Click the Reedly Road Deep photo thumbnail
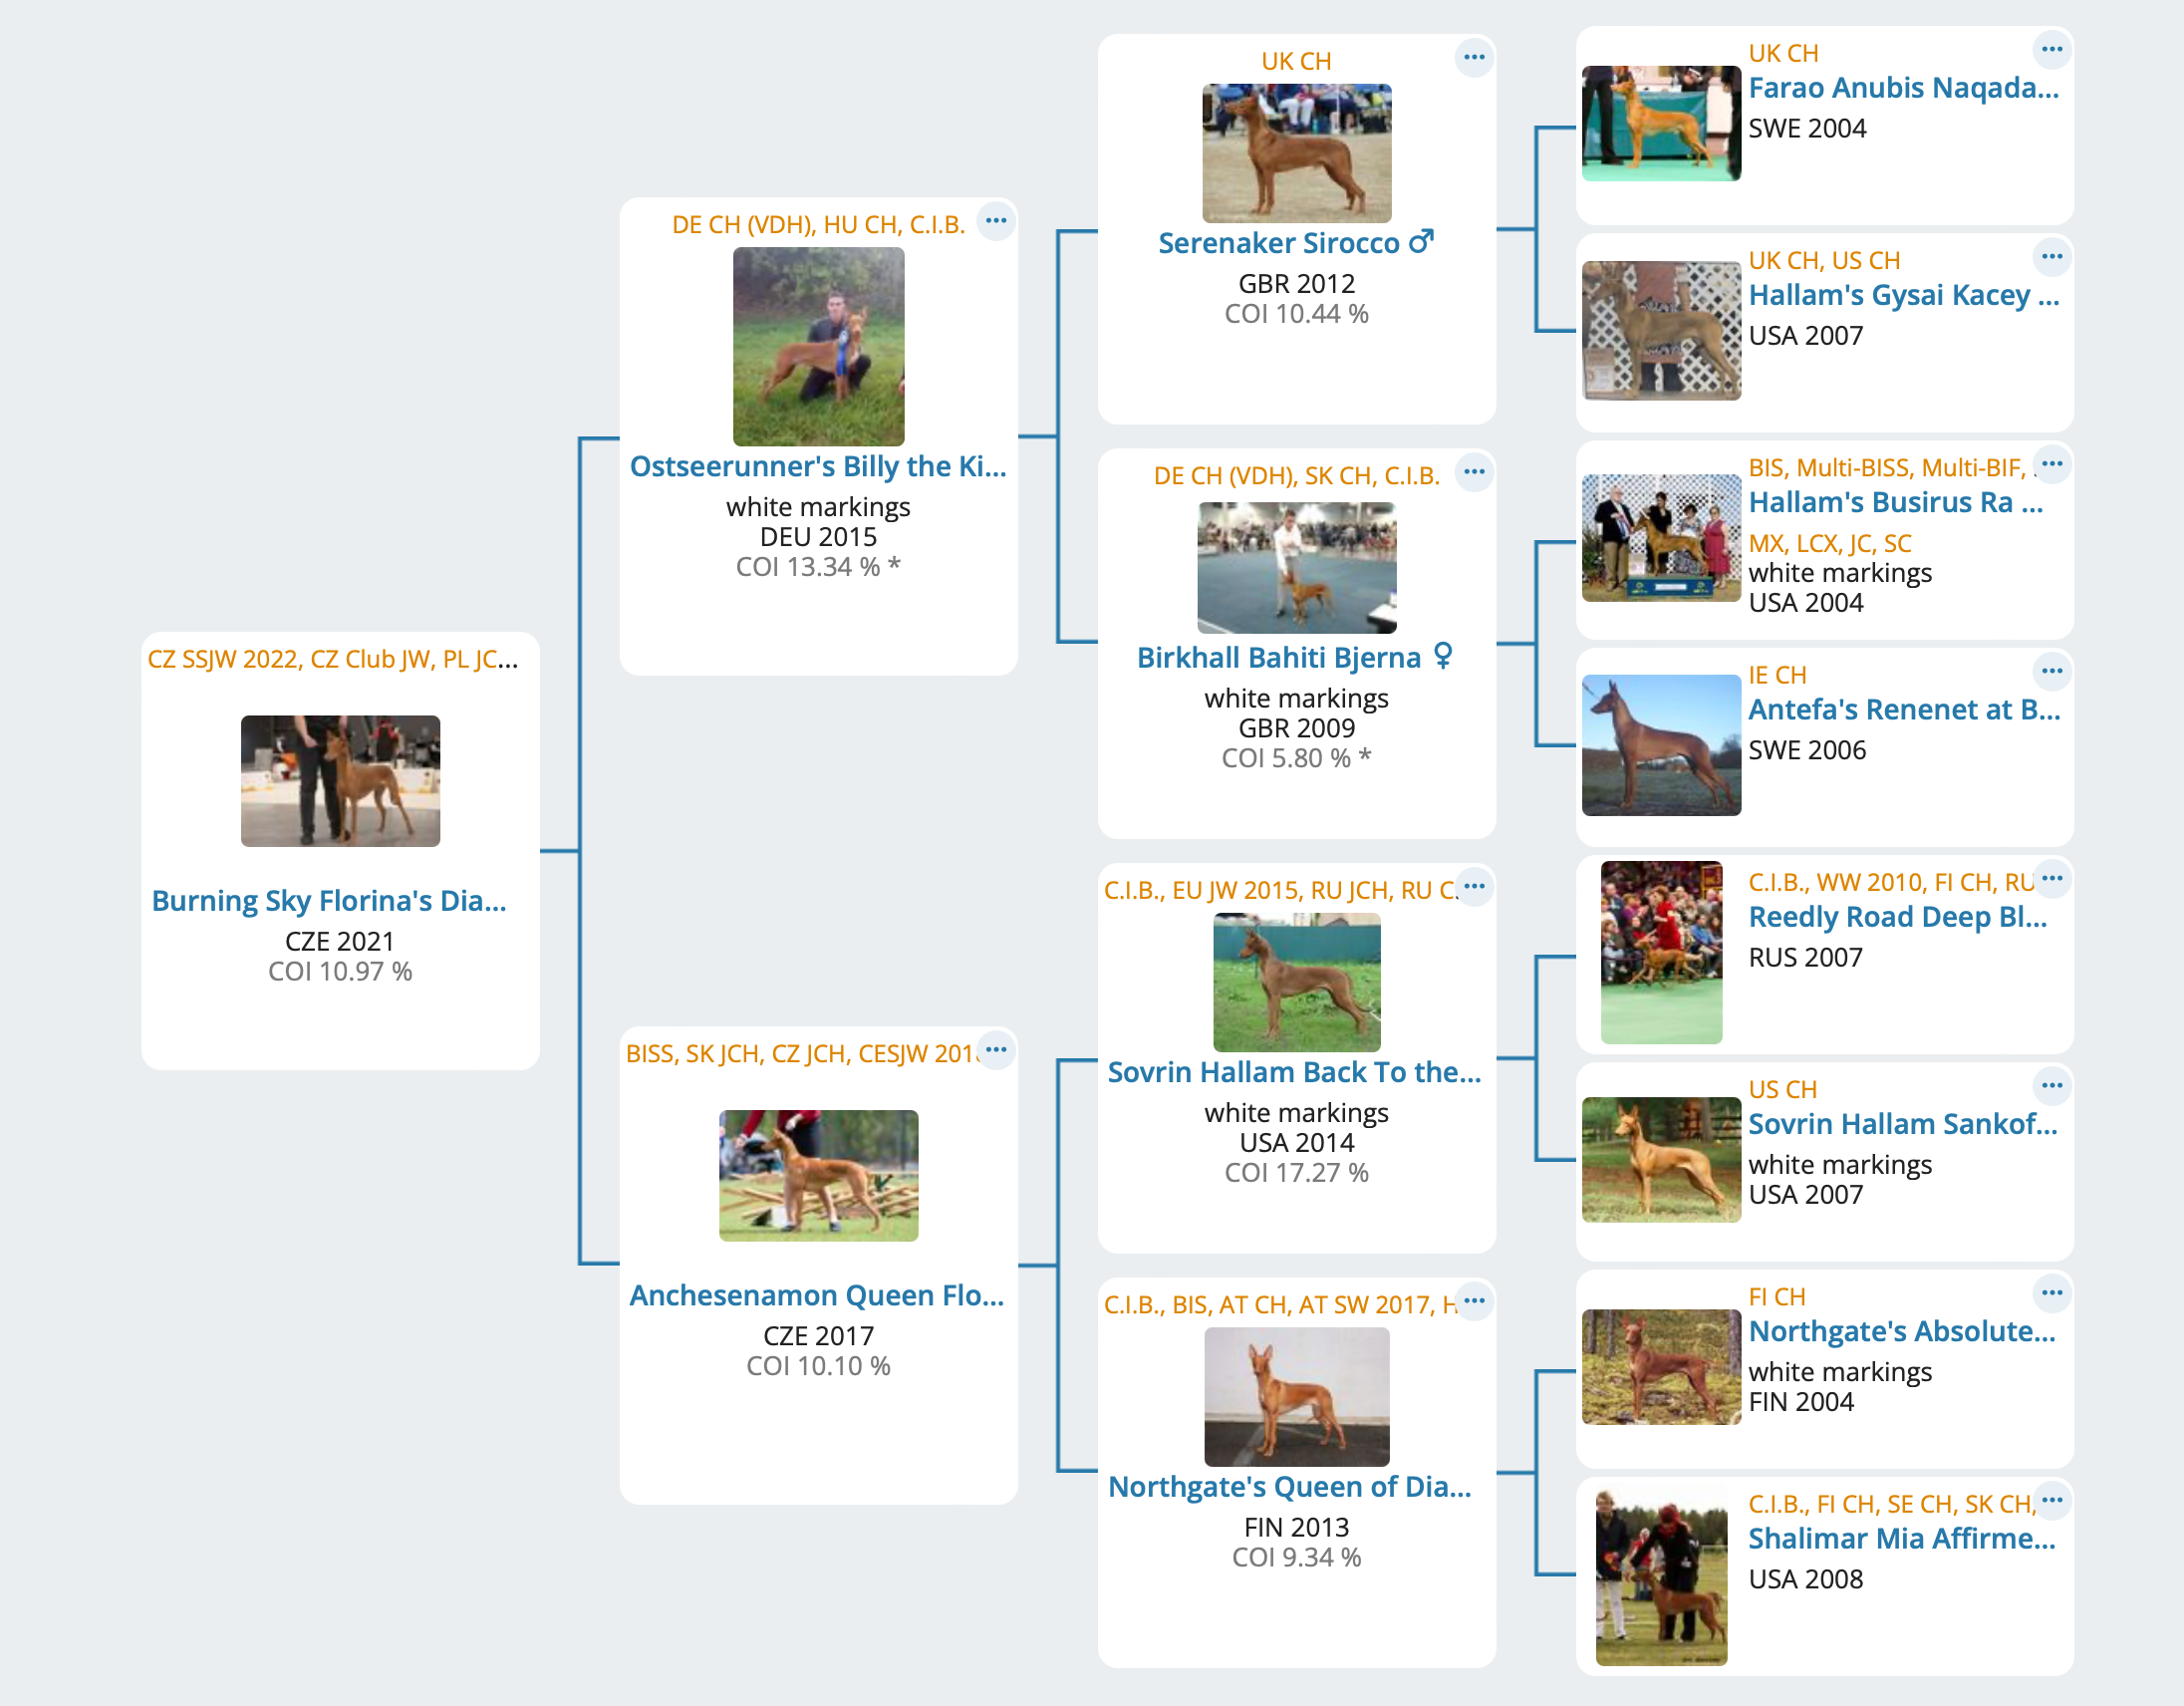This screenshot has height=1706, width=2184. pyautogui.click(x=1661, y=952)
